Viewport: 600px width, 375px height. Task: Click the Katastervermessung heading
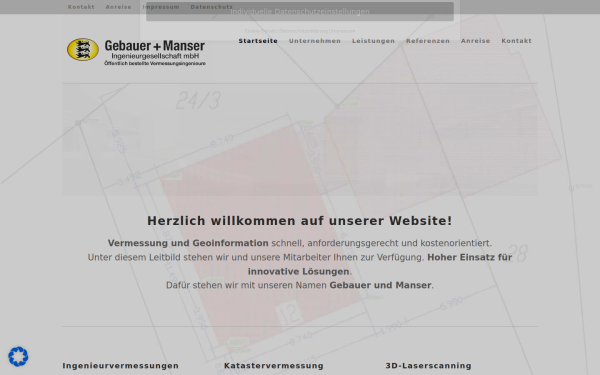coord(274,366)
